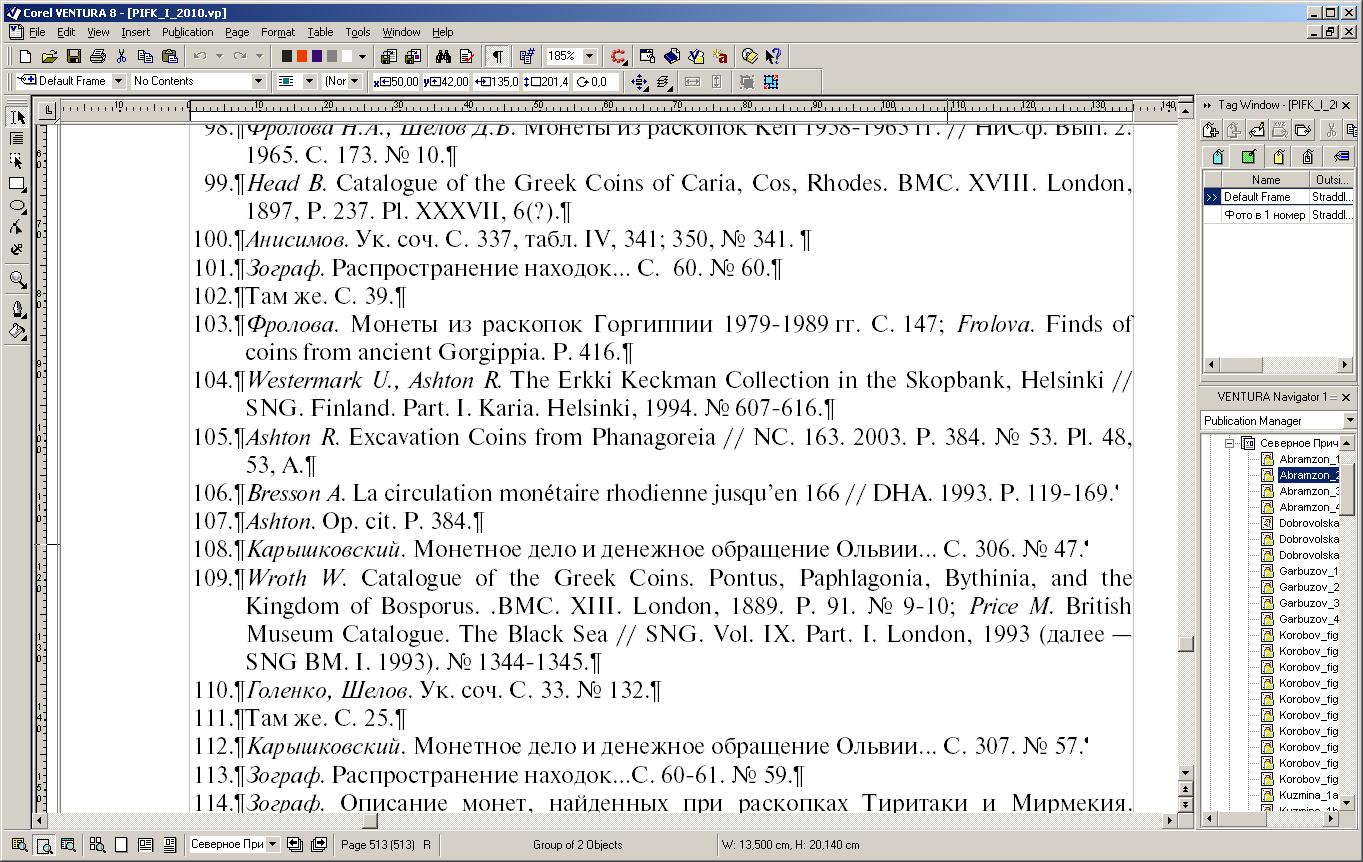Save publication using floppy disk icon
1363x862 pixels.
coord(73,57)
